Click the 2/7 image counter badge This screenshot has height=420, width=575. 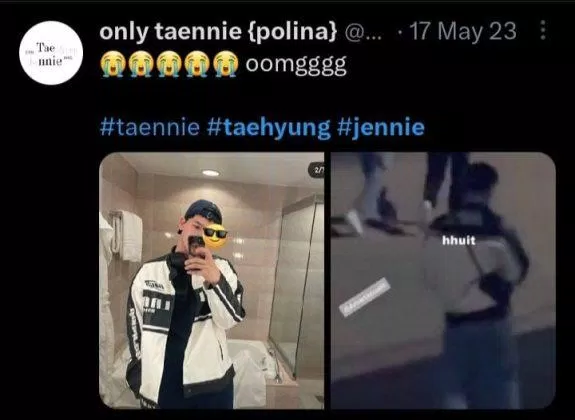coord(317,170)
